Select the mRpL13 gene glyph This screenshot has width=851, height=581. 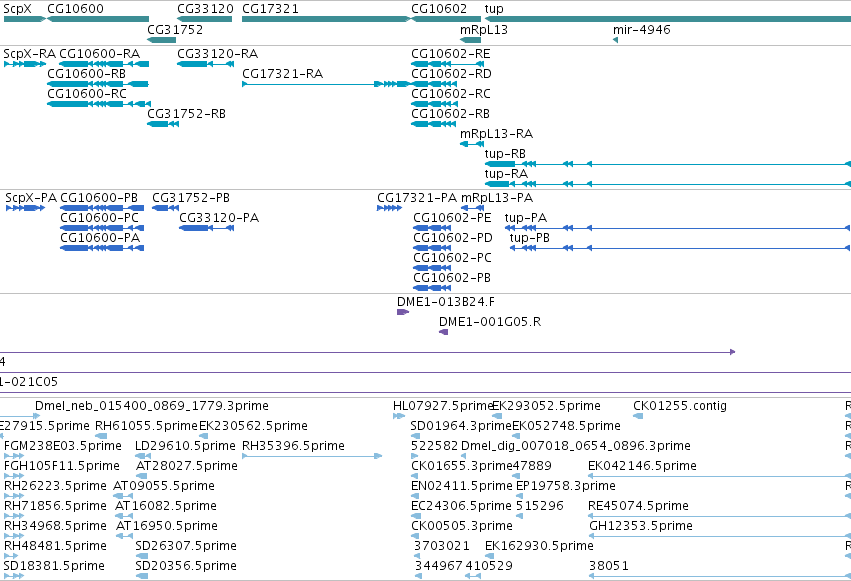coord(471,40)
